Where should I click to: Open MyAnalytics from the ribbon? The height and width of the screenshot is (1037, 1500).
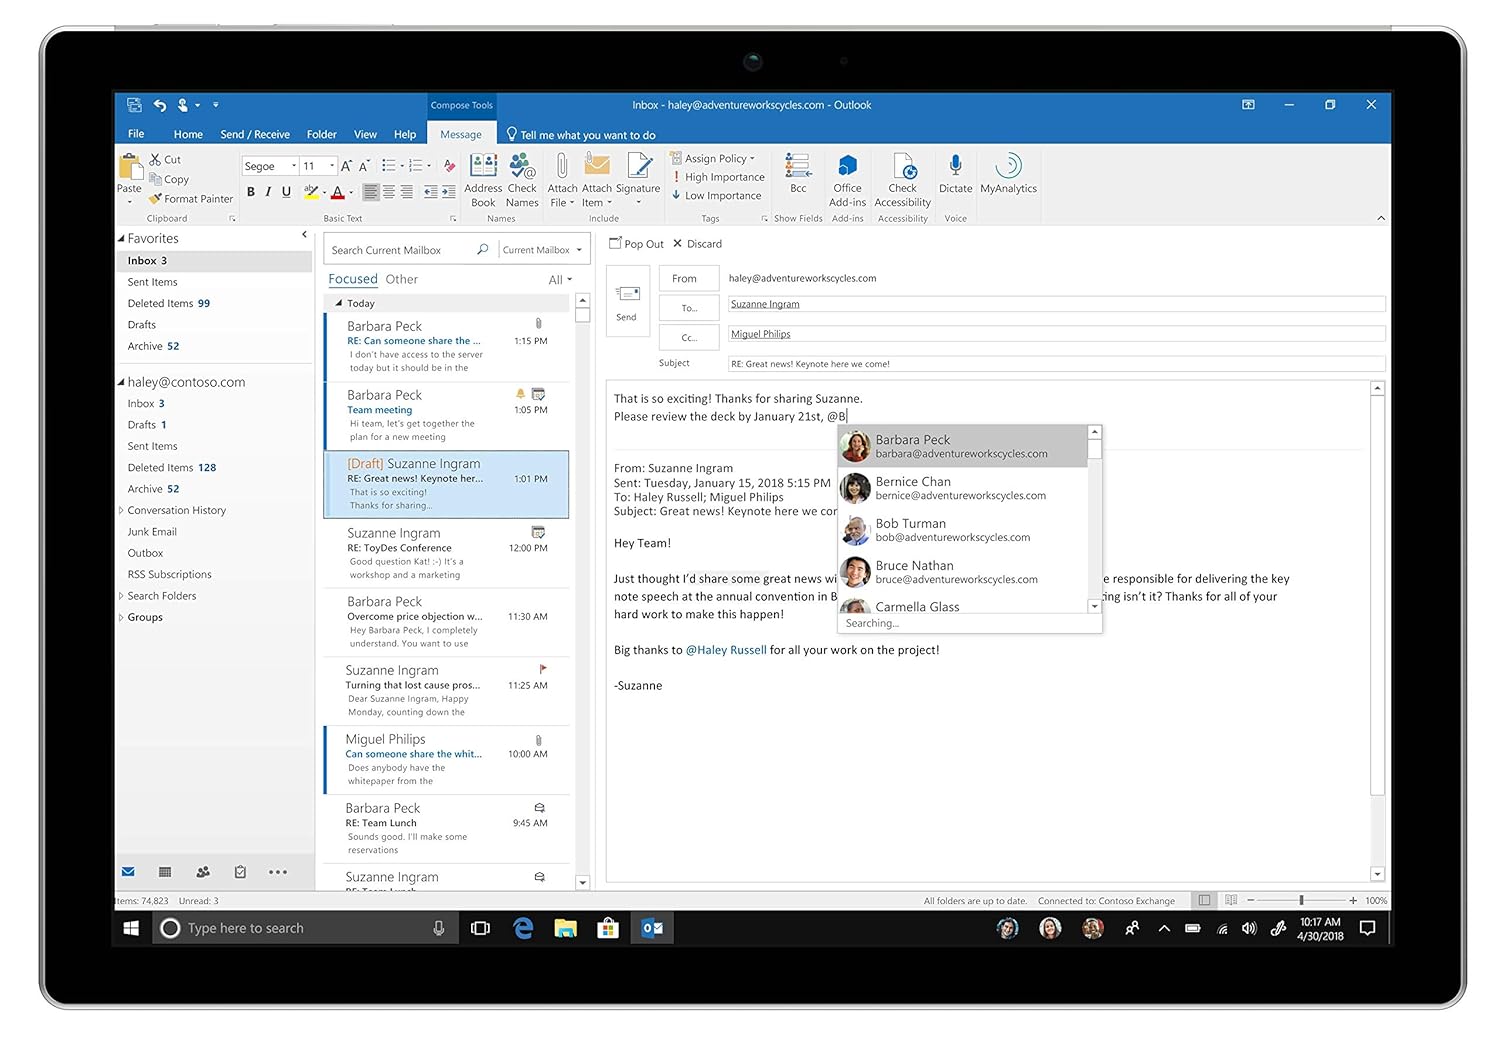click(x=1008, y=167)
